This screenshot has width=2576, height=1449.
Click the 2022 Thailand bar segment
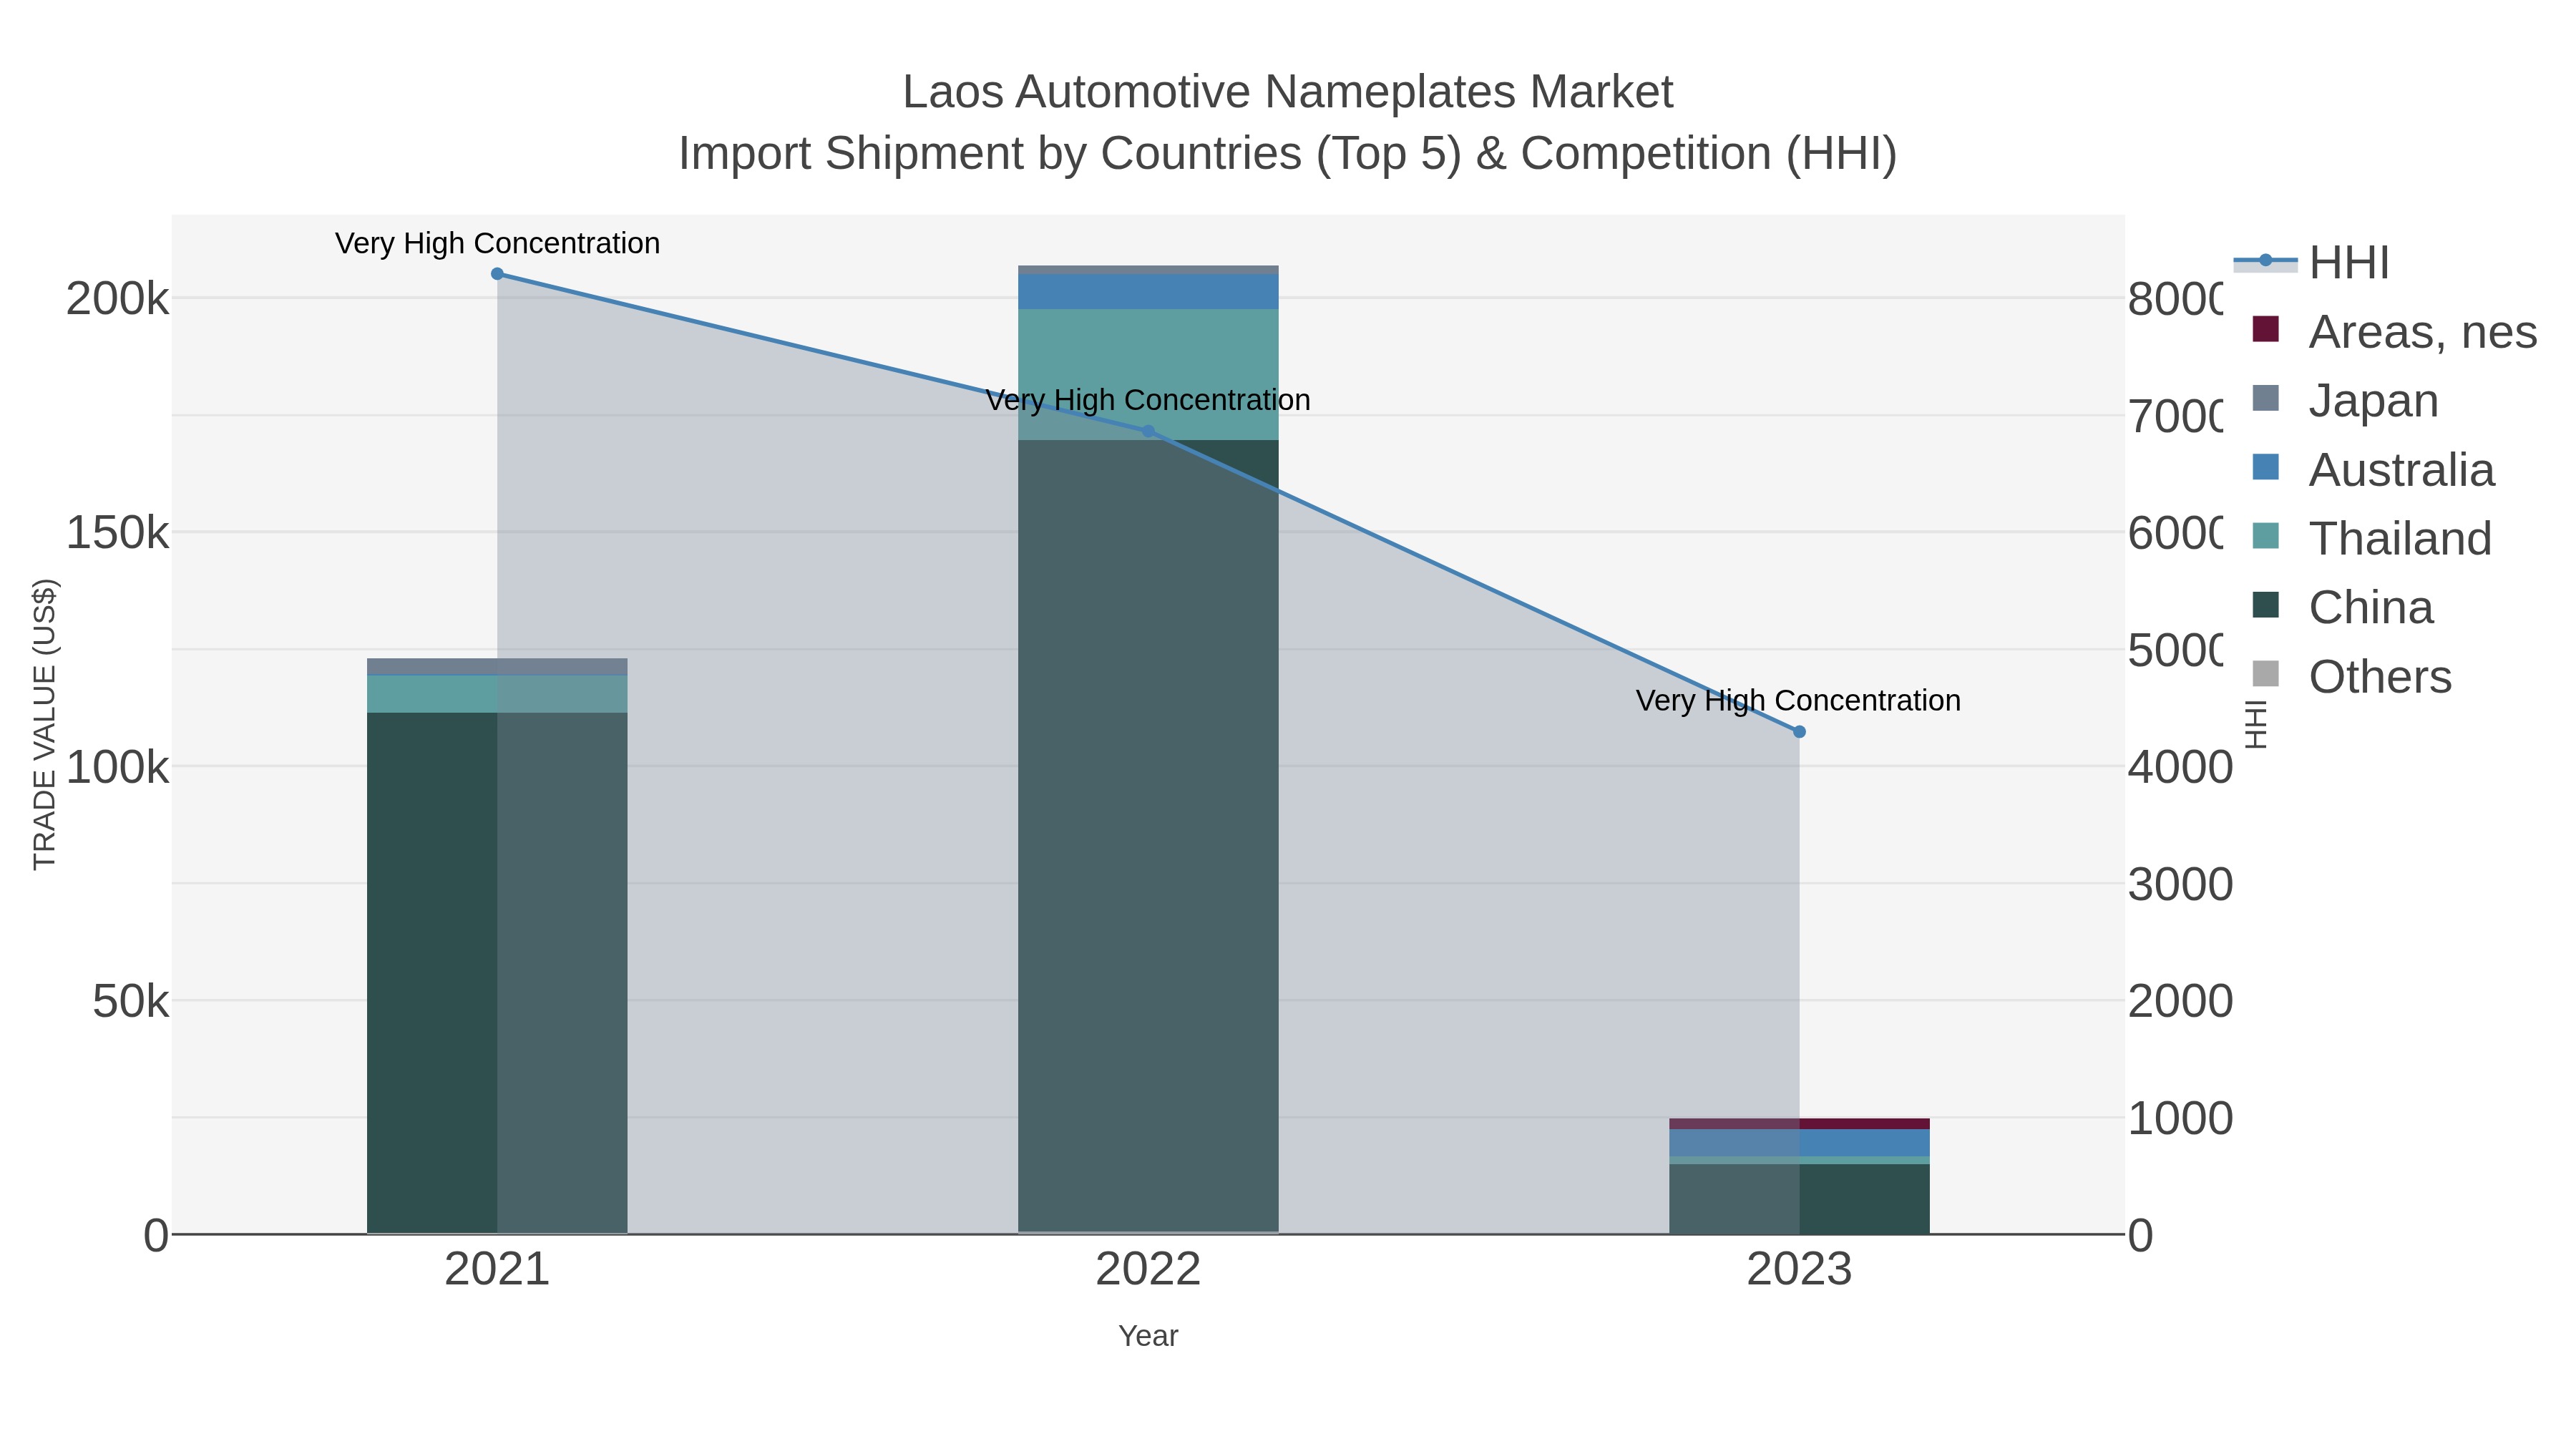pyautogui.click(x=1148, y=374)
